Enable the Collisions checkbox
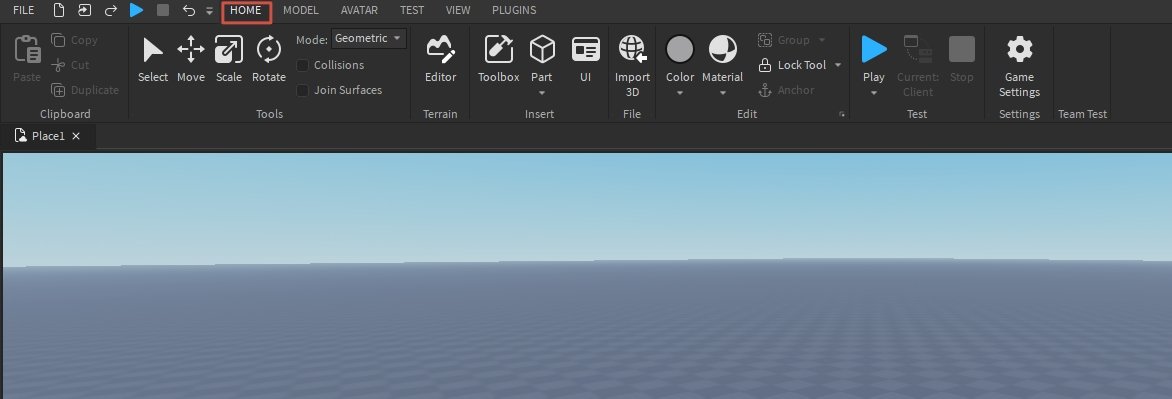Screen dimensions: 1172x399 [x=303, y=65]
